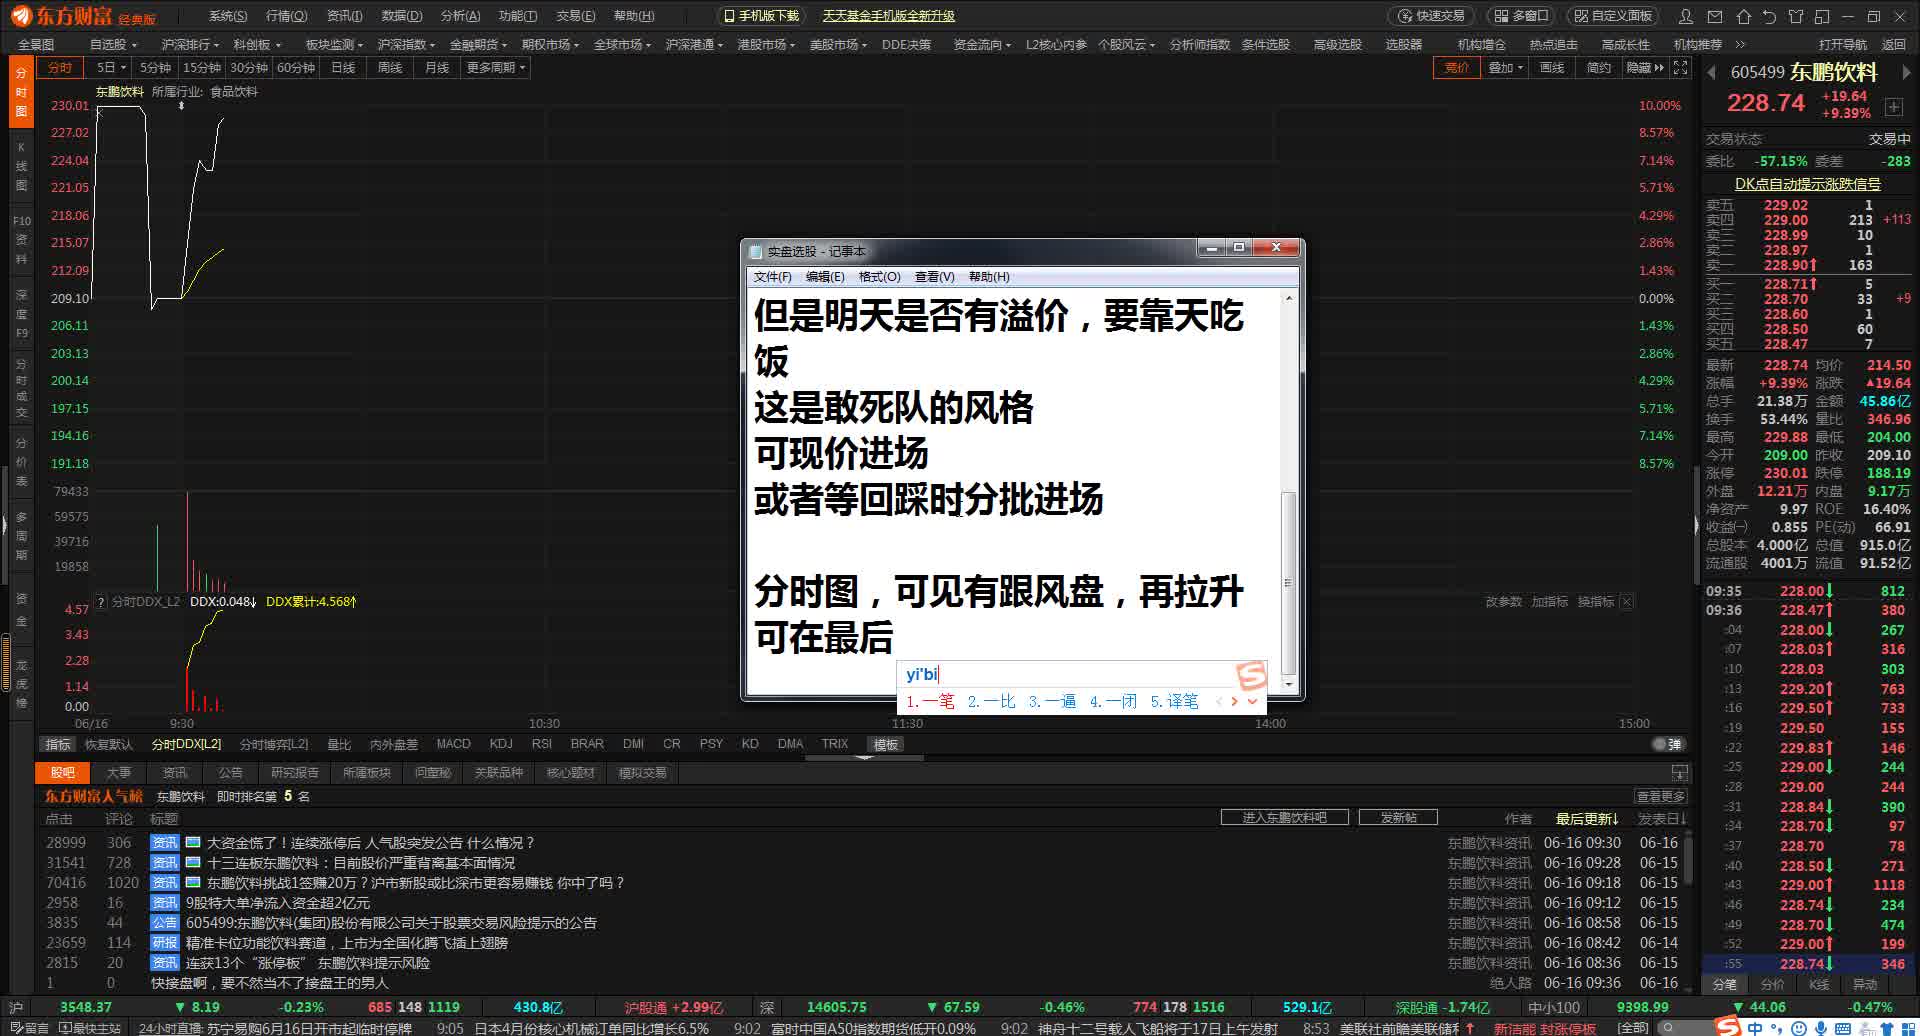Switch to 公告 news tab
Image resolution: width=1920 pixels, height=1036 pixels.
[230, 773]
